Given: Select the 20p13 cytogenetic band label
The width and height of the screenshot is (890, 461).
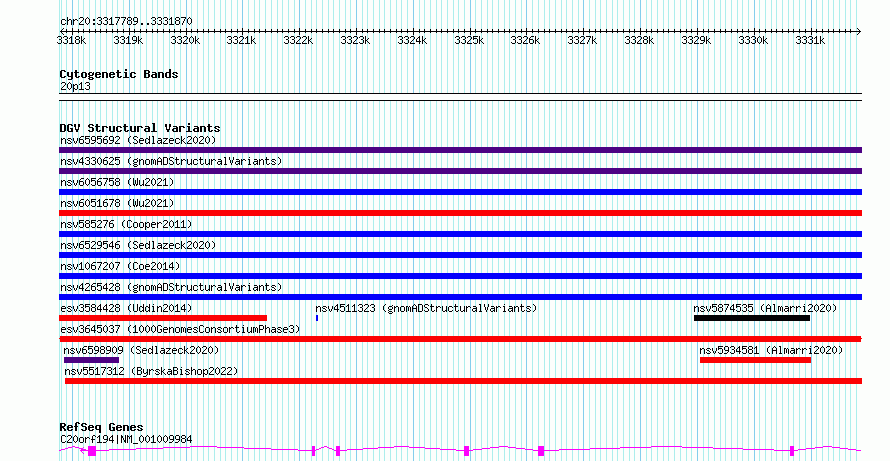Looking at the screenshot, I should tap(75, 87).
